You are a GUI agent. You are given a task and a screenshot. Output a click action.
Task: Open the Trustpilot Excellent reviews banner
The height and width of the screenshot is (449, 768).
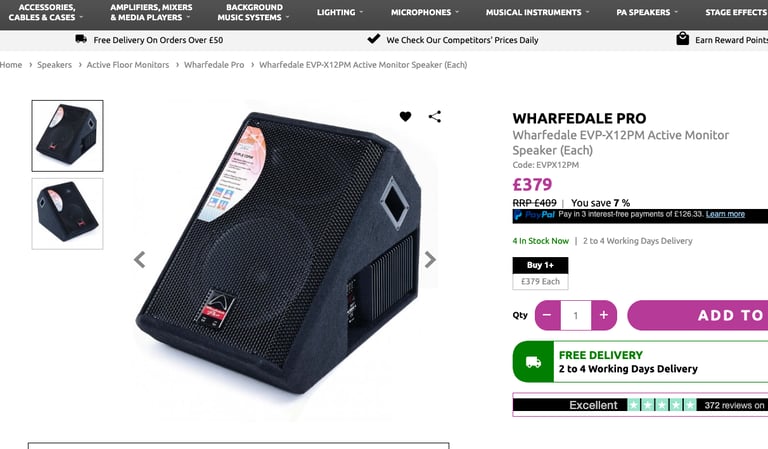pyautogui.click(x=640, y=405)
